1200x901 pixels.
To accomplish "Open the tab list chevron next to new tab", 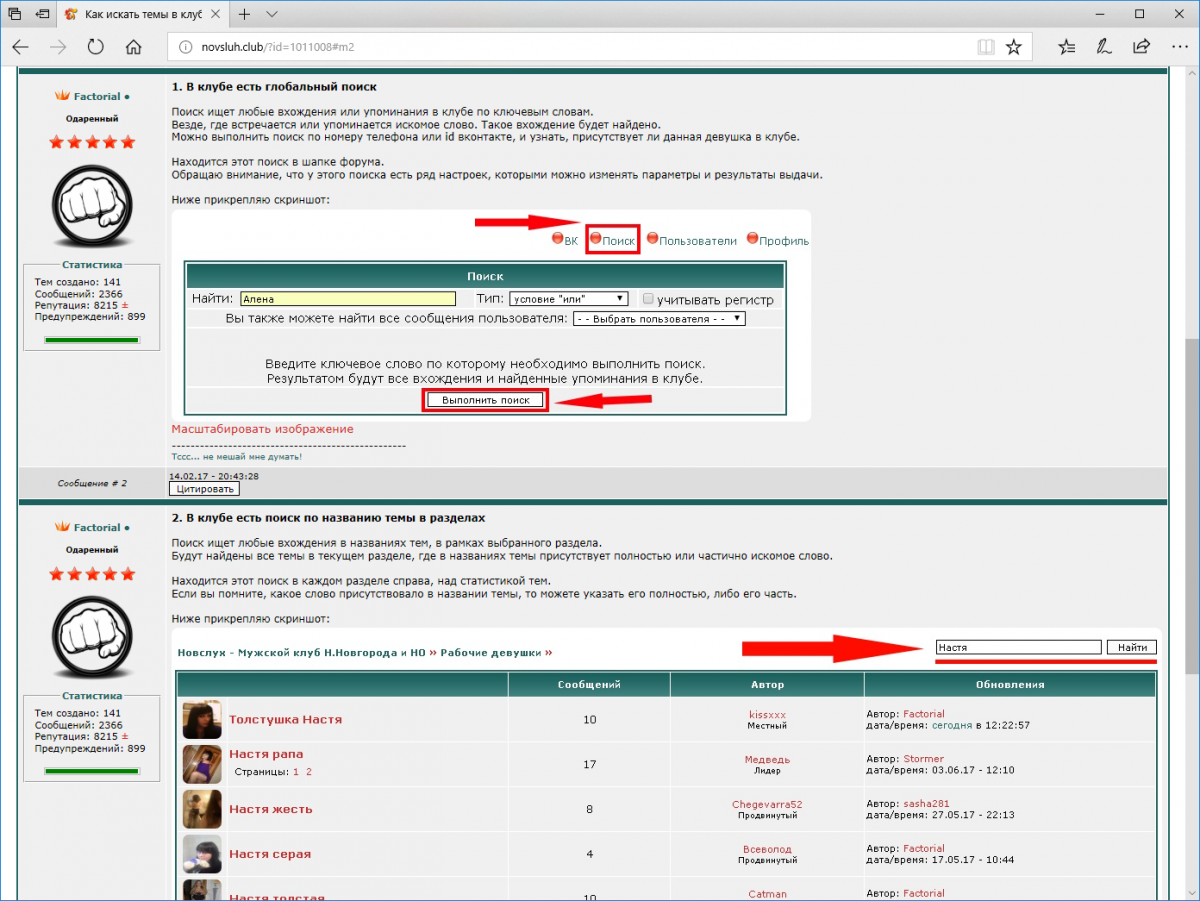I will [x=272, y=15].
